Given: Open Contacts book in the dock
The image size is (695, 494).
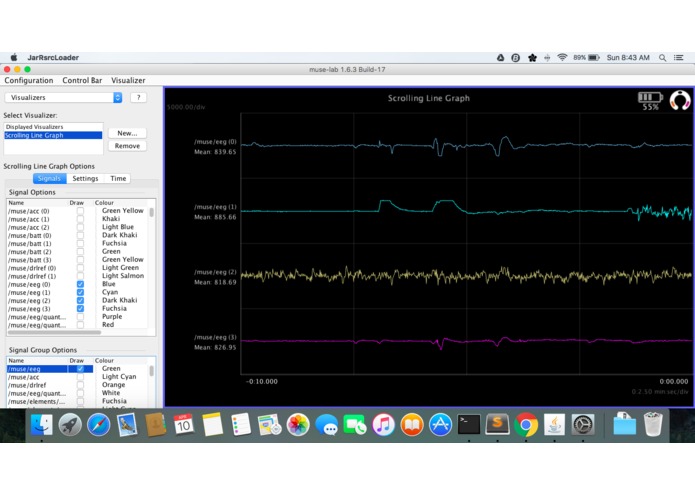Looking at the screenshot, I should point(156,425).
